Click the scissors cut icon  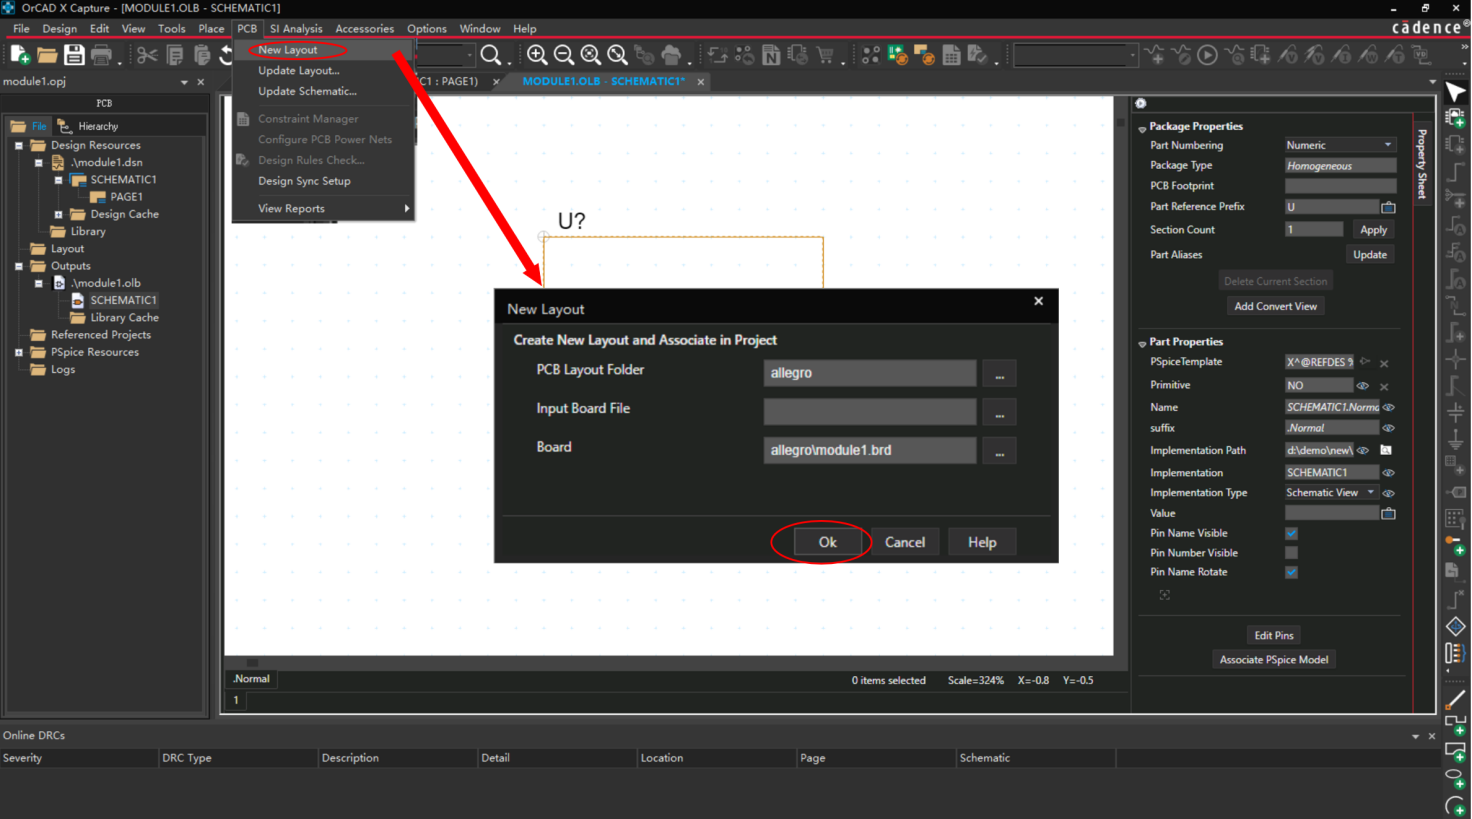coord(147,55)
